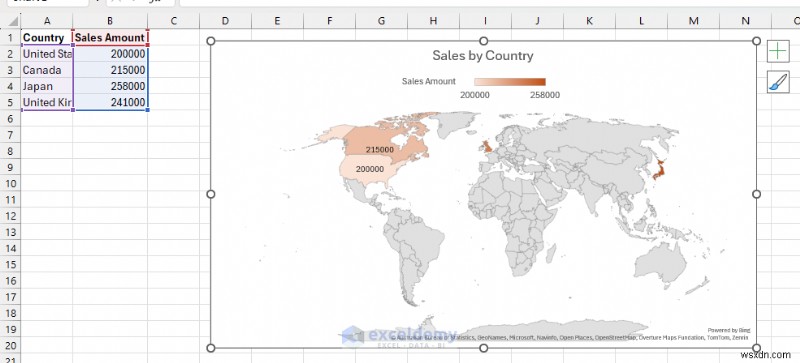Viewport: 800px width, 363px height.
Task: Select column D header
Action: (225, 21)
